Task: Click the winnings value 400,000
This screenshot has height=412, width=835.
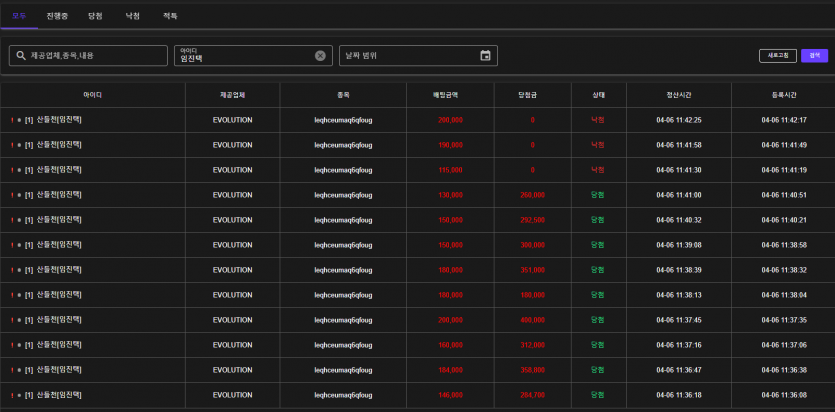Action: click(533, 320)
